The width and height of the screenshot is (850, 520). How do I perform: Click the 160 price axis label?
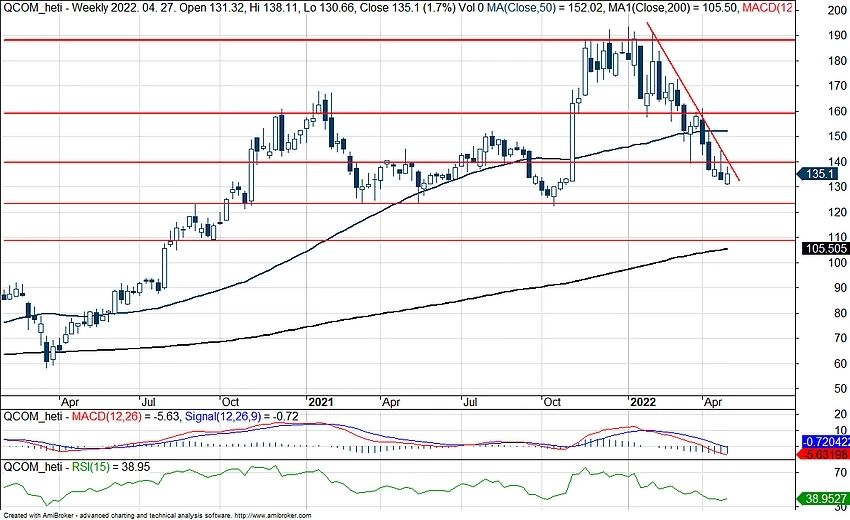pos(838,111)
